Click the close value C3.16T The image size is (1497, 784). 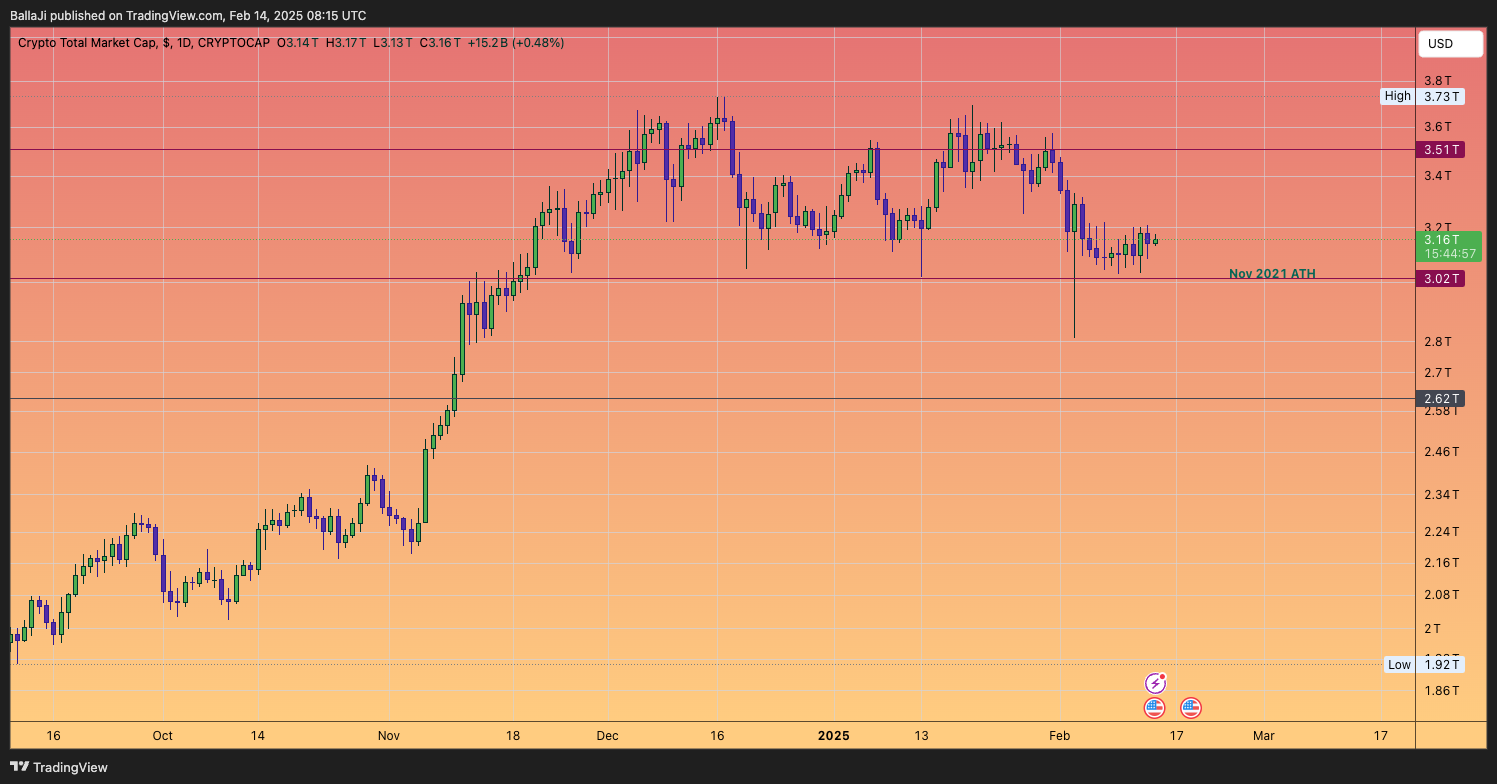click(440, 43)
